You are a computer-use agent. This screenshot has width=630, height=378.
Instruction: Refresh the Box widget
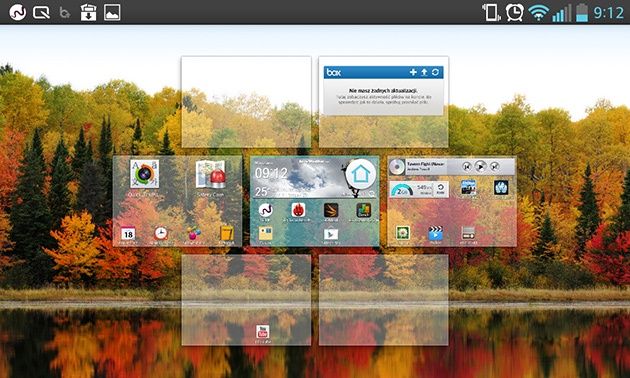[x=436, y=72]
